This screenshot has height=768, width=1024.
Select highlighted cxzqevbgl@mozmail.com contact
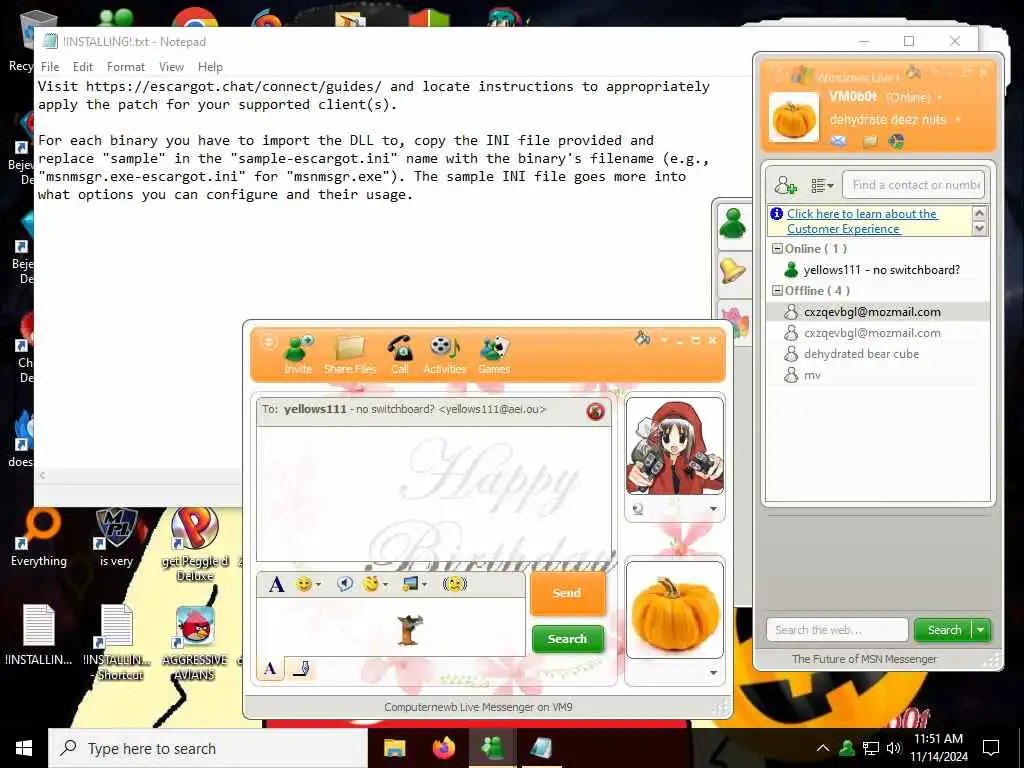pos(878,312)
